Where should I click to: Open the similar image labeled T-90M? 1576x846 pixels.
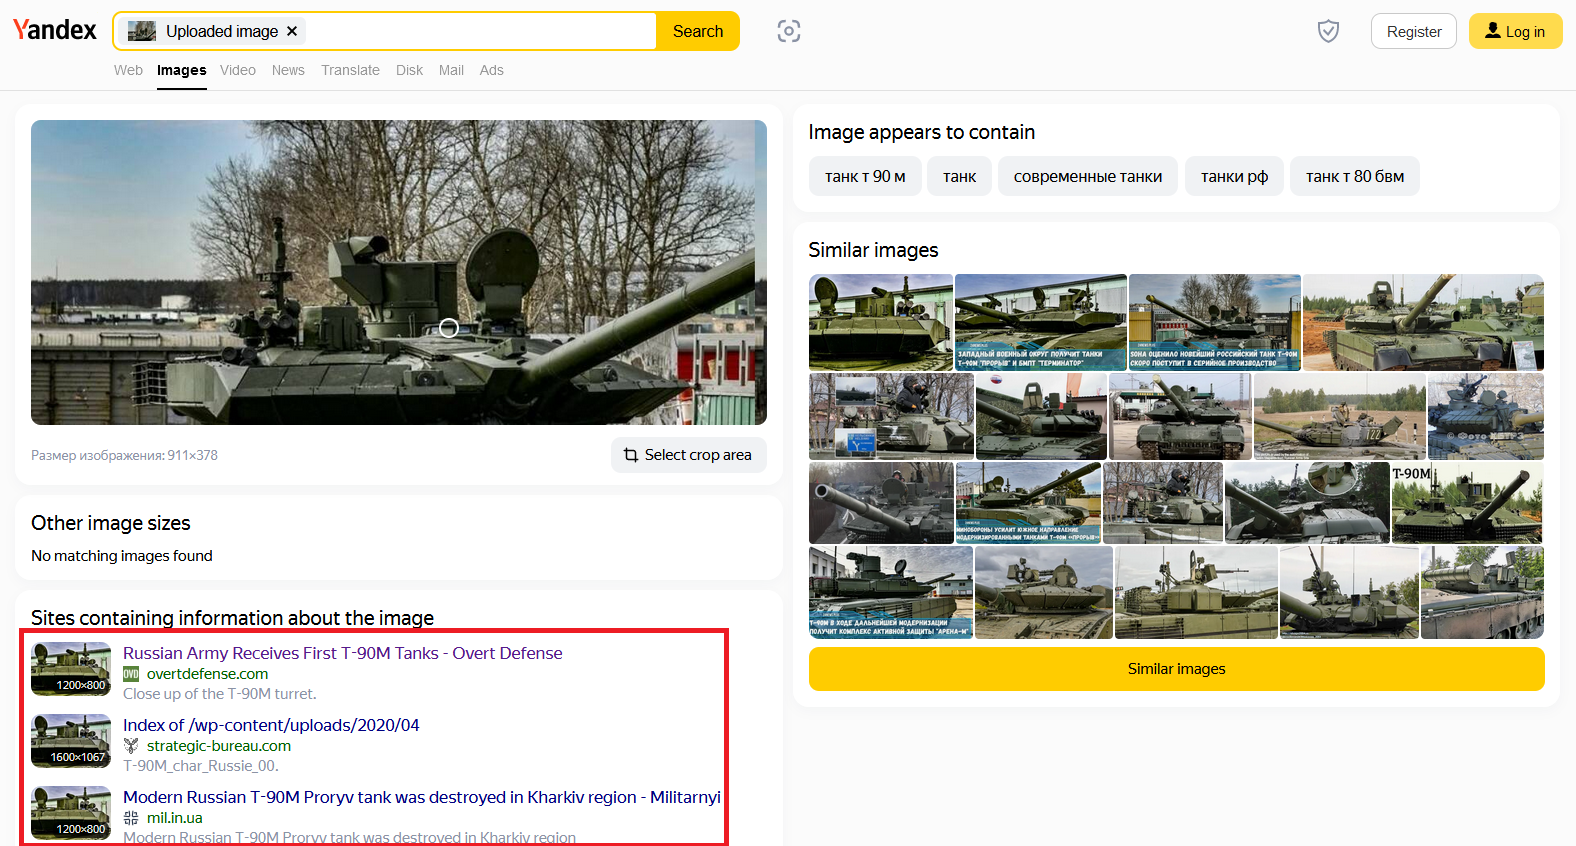[1467, 502]
